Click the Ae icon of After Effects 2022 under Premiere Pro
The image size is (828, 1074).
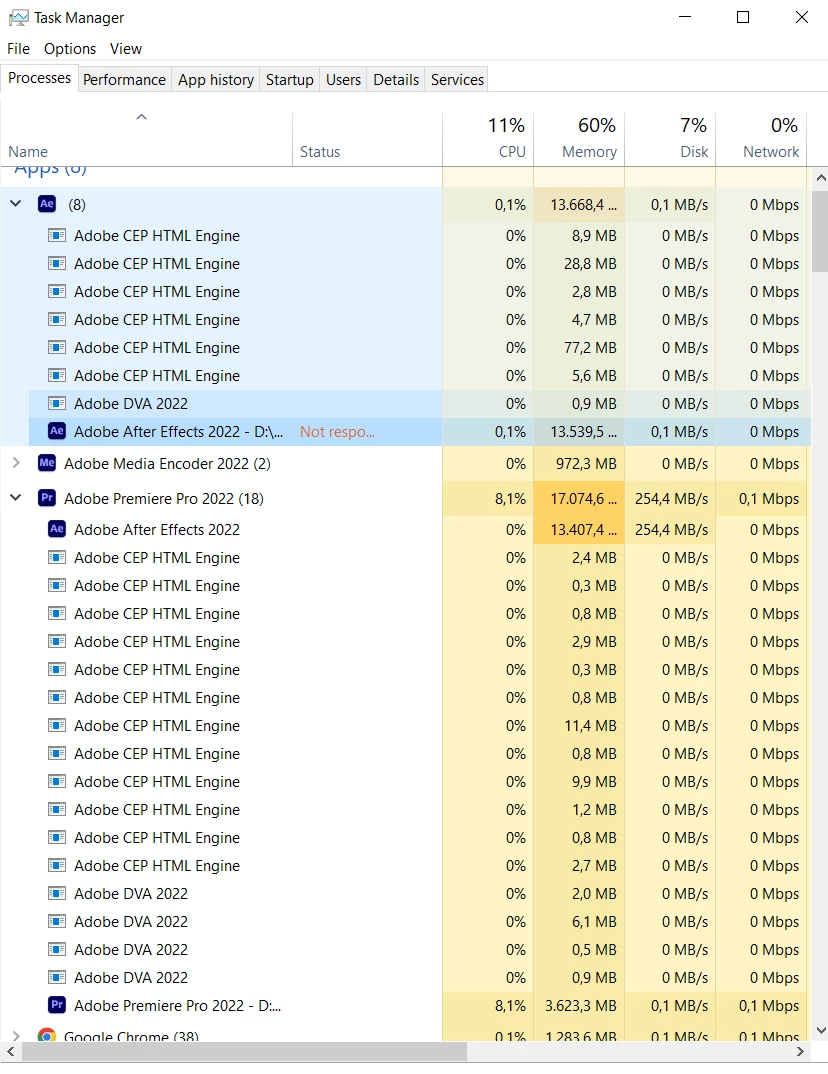[57, 529]
